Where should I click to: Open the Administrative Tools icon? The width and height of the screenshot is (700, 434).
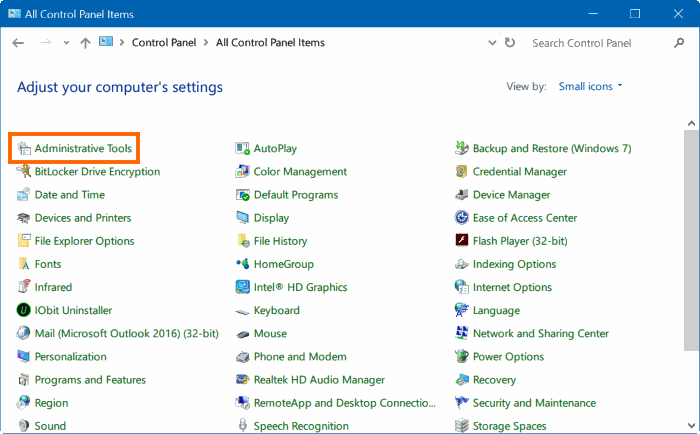tap(24, 148)
